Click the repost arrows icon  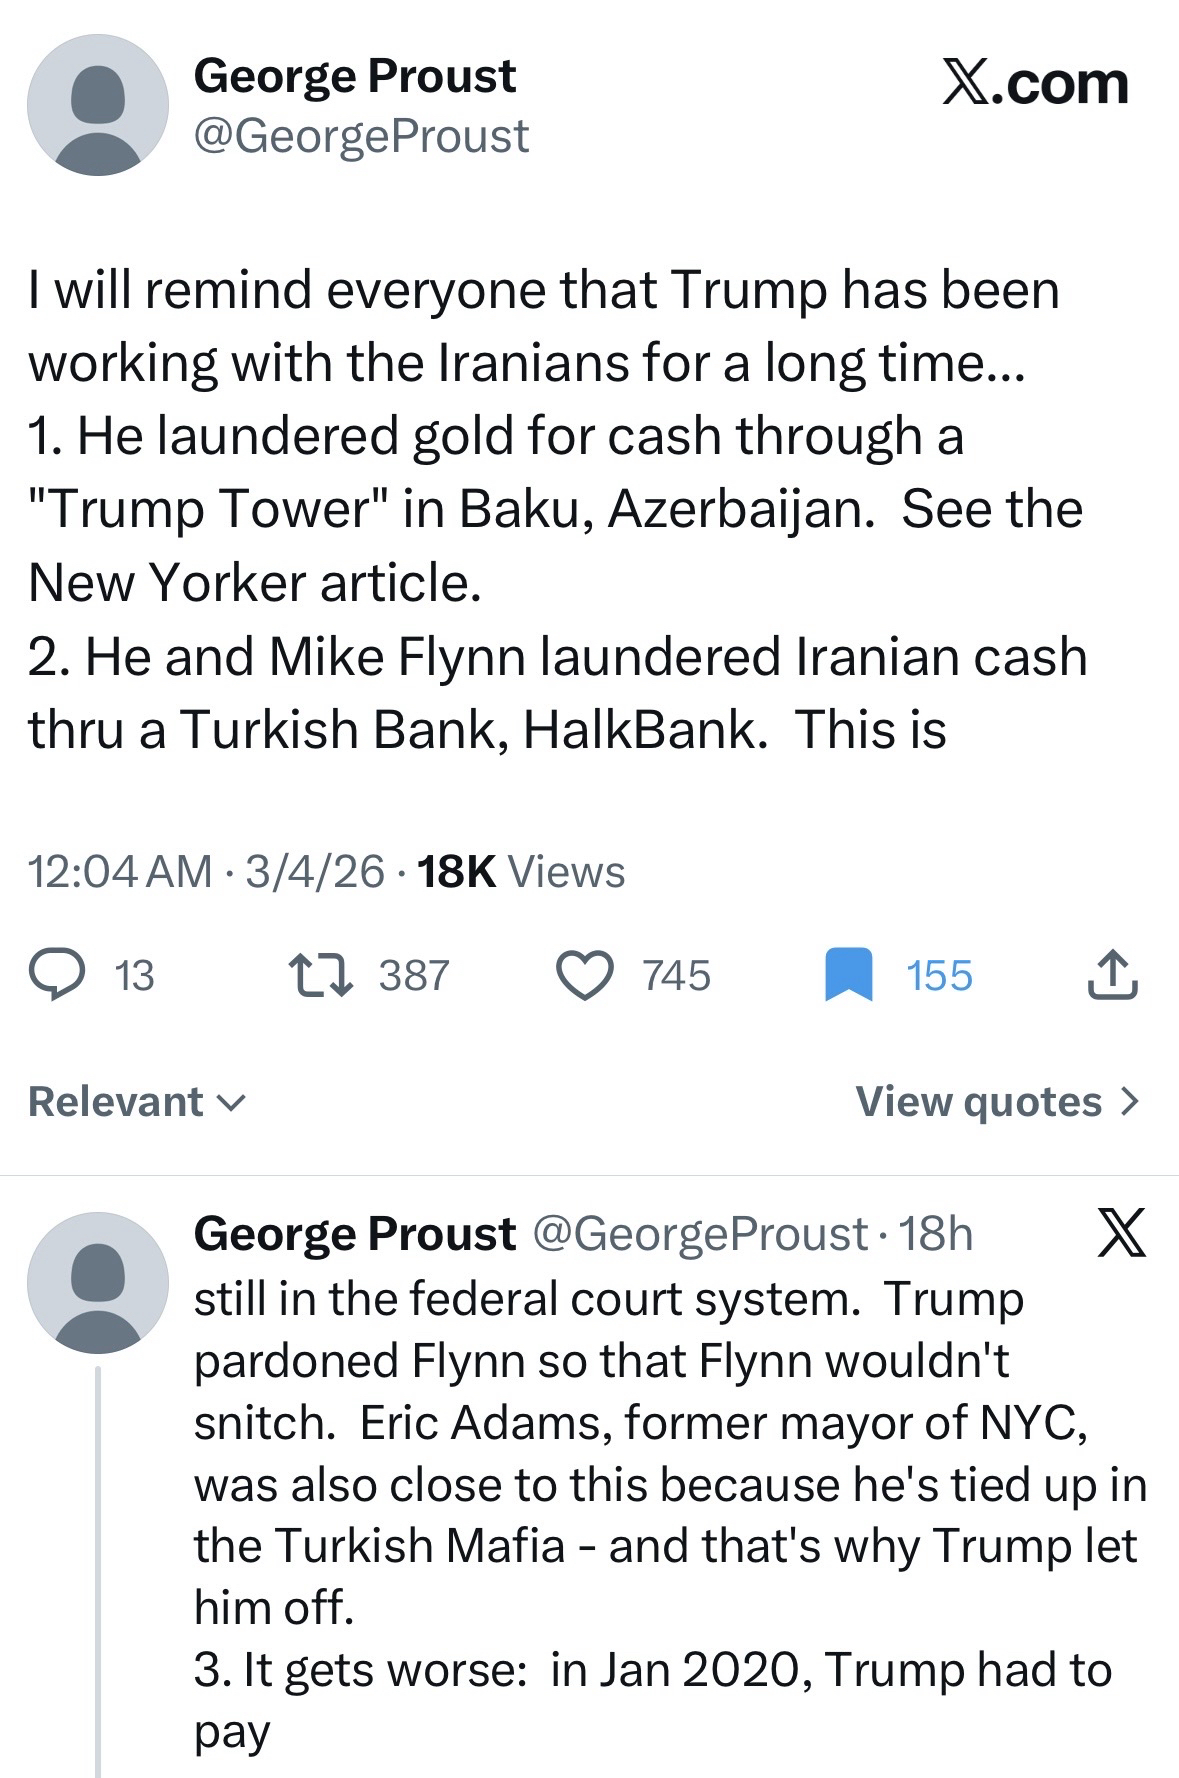(x=320, y=975)
